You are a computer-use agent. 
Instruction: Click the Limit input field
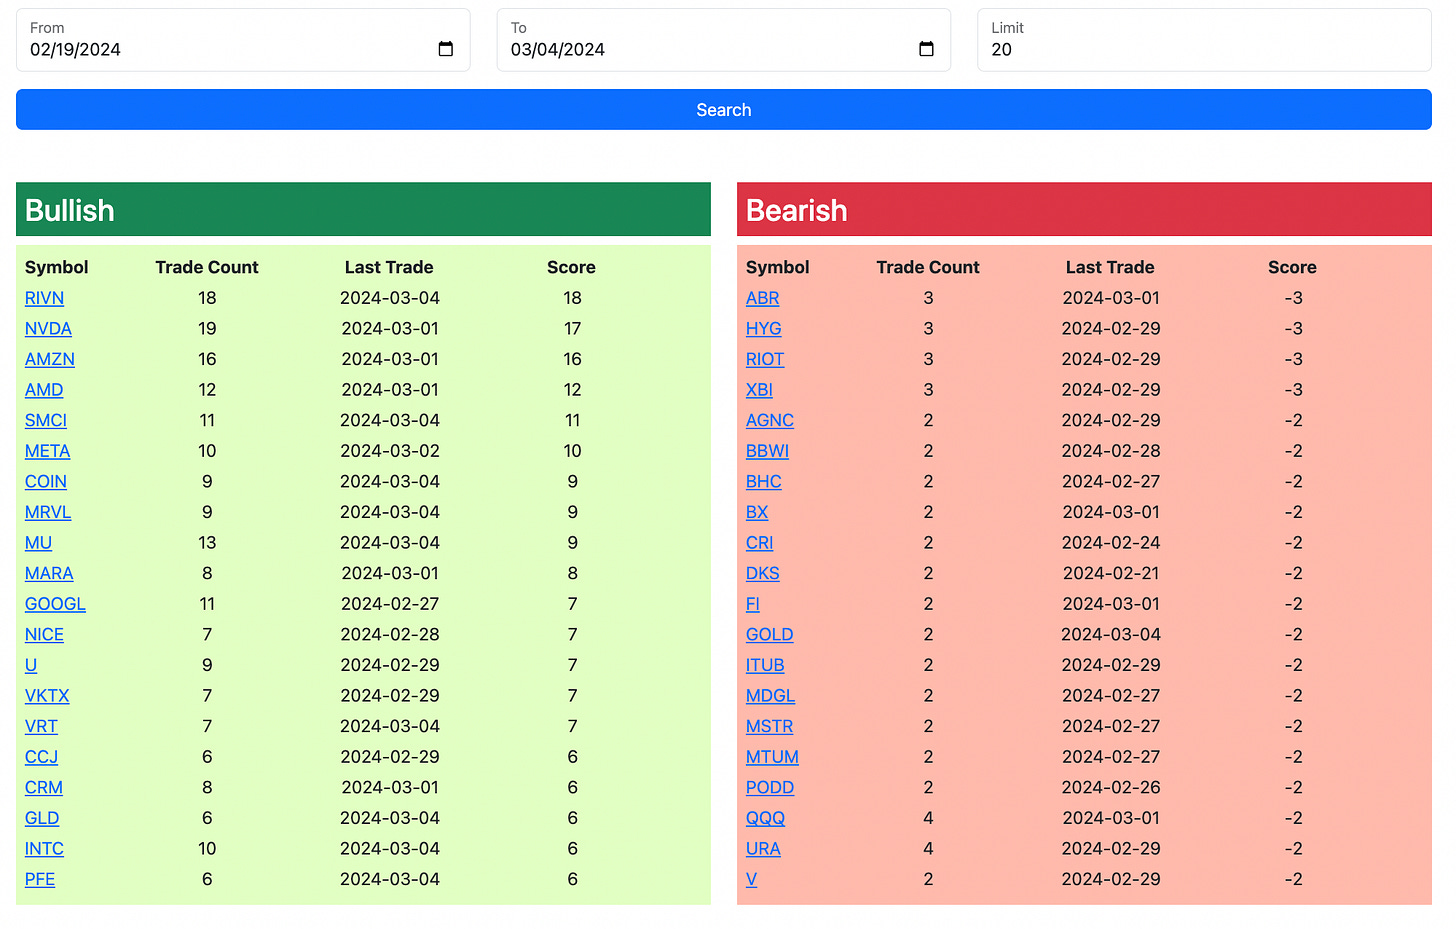1204,40
